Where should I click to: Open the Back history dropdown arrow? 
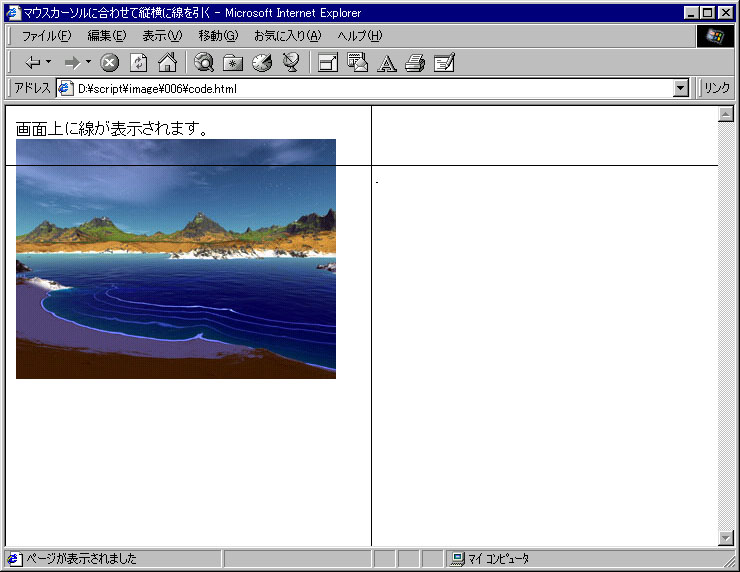point(49,62)
